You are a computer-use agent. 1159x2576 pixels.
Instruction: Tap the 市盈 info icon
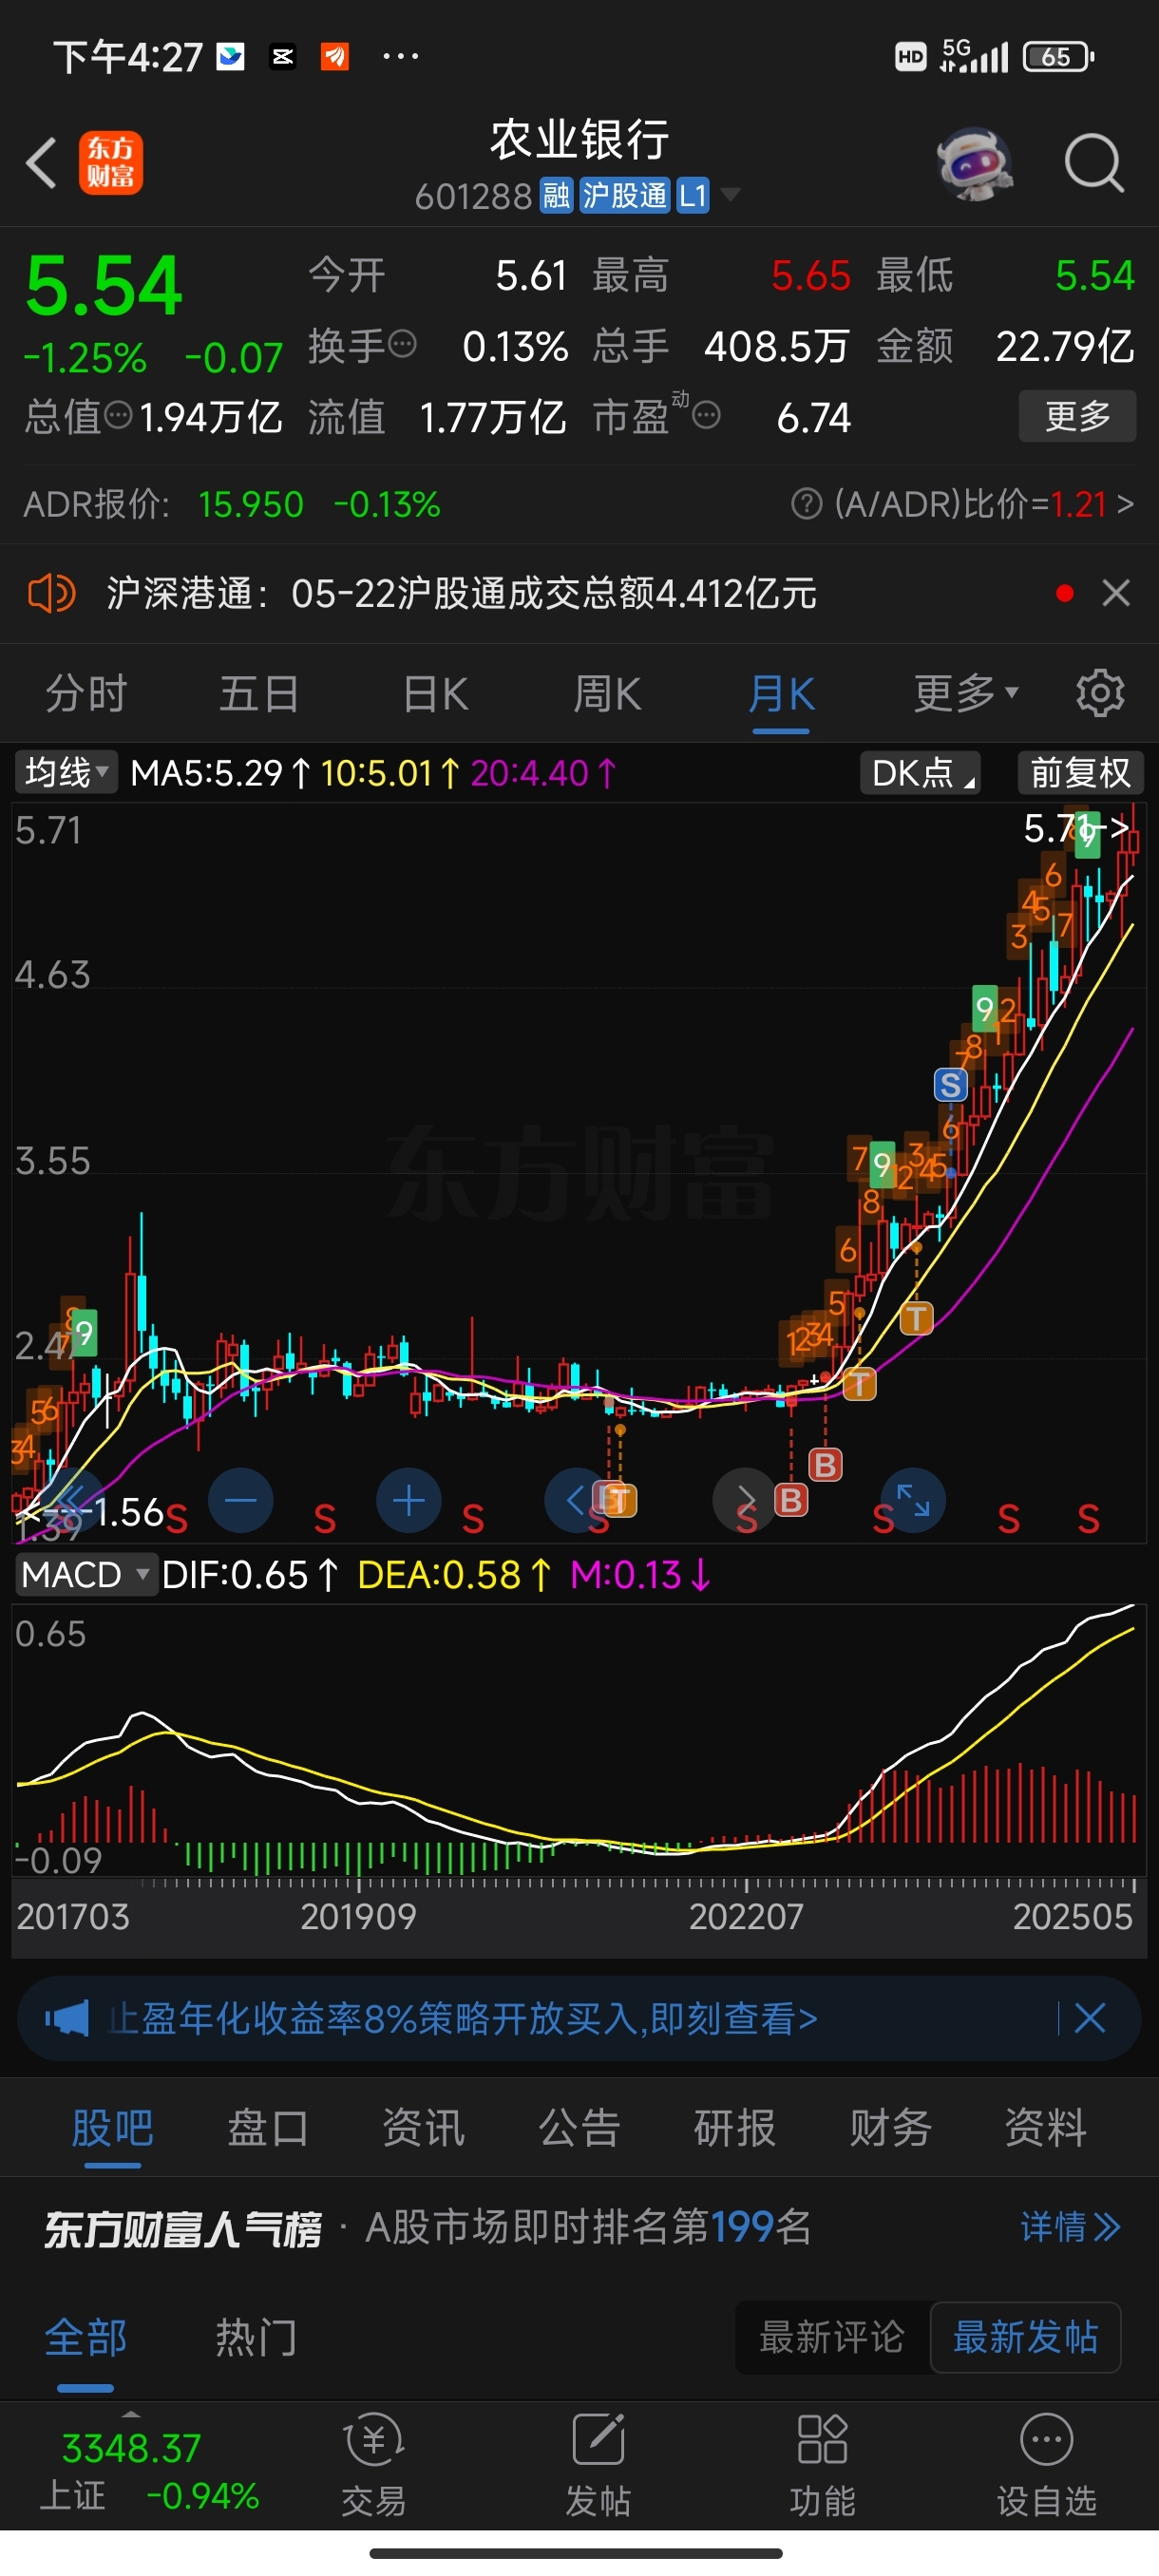coord(706,415)
